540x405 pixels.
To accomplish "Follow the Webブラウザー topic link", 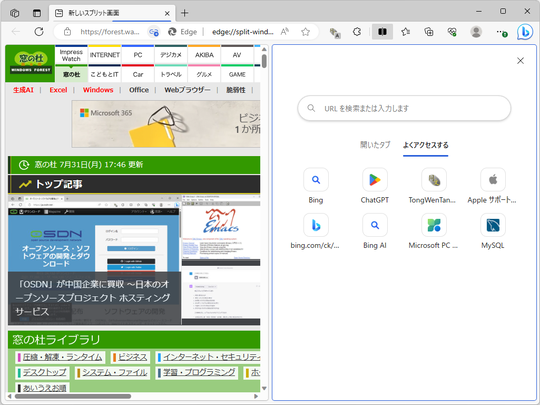I will coord(187,90).
